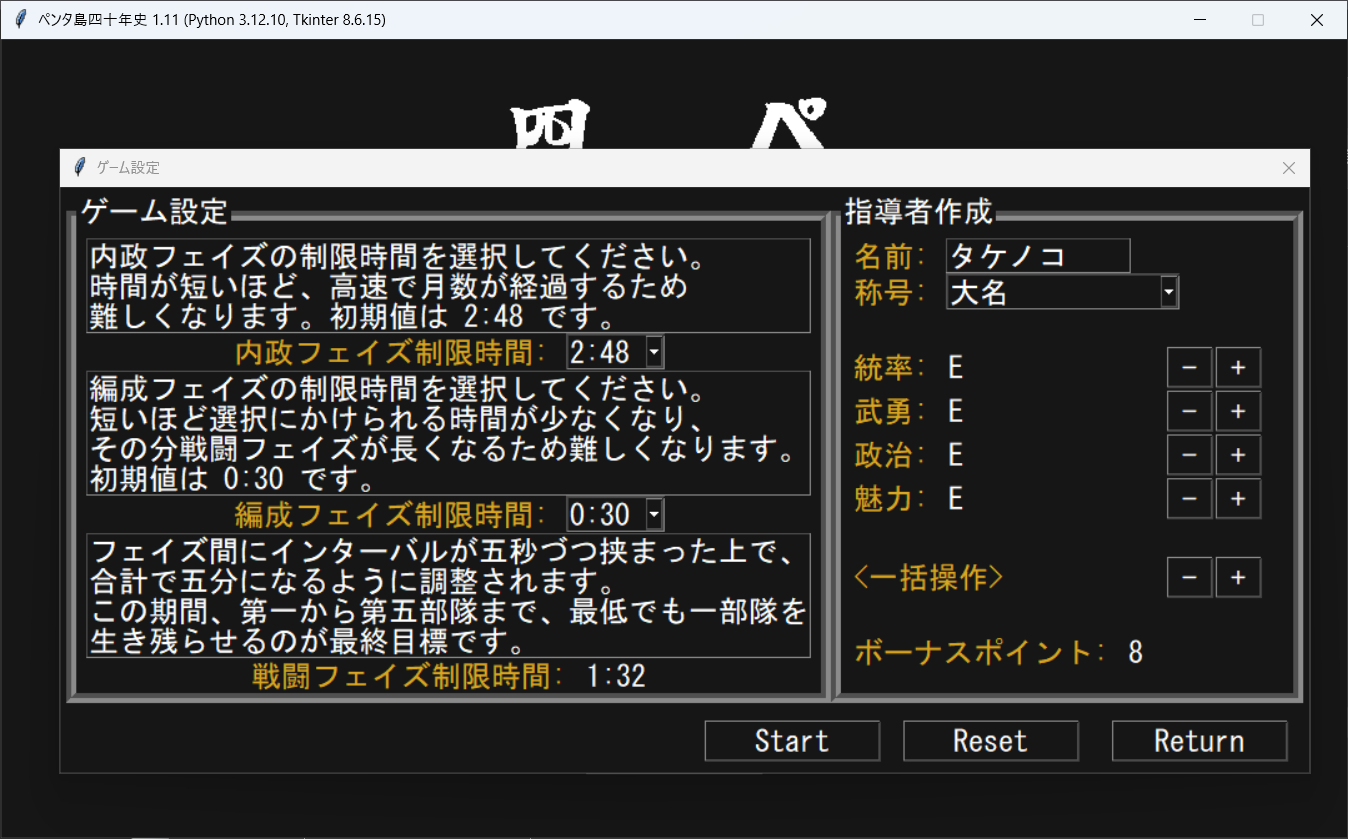Click Return to leave the settings dialog
Image resolution: width=1348 pixels, height=839 pixels.
(x=1199, y=740)
